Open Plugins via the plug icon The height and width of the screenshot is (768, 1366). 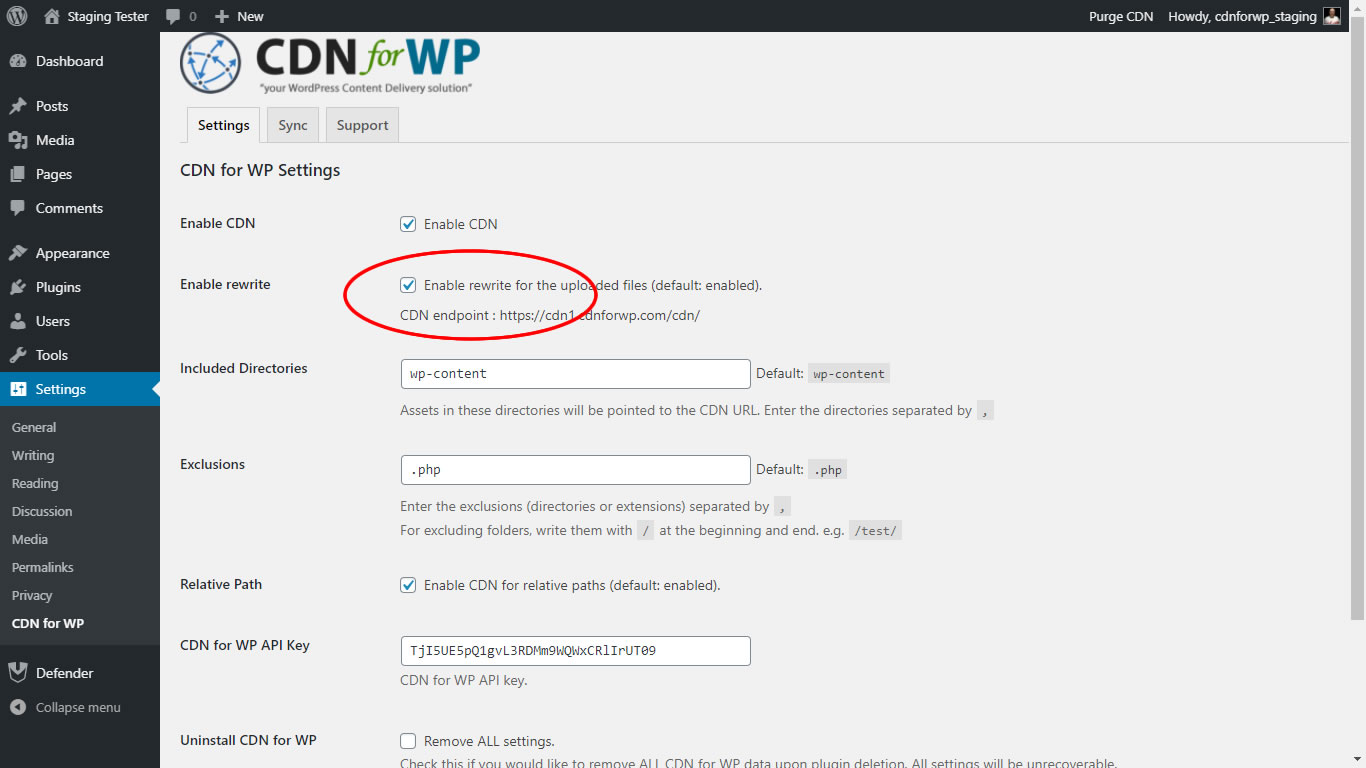pyautogui.click(x=18, y=287)
